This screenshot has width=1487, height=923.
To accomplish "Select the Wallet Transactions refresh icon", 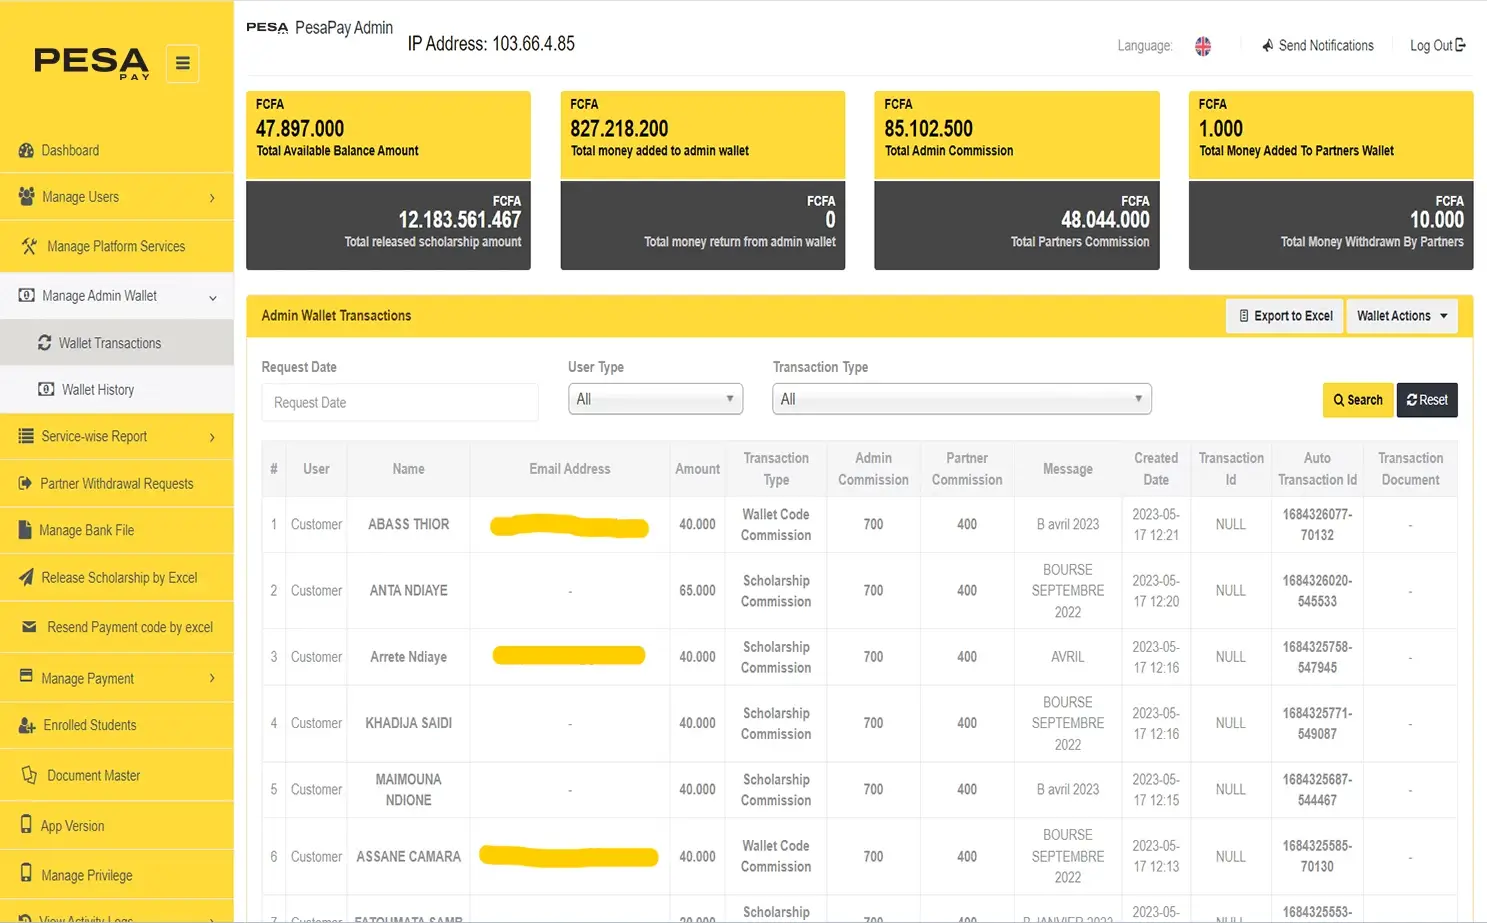I will point(44,343).
